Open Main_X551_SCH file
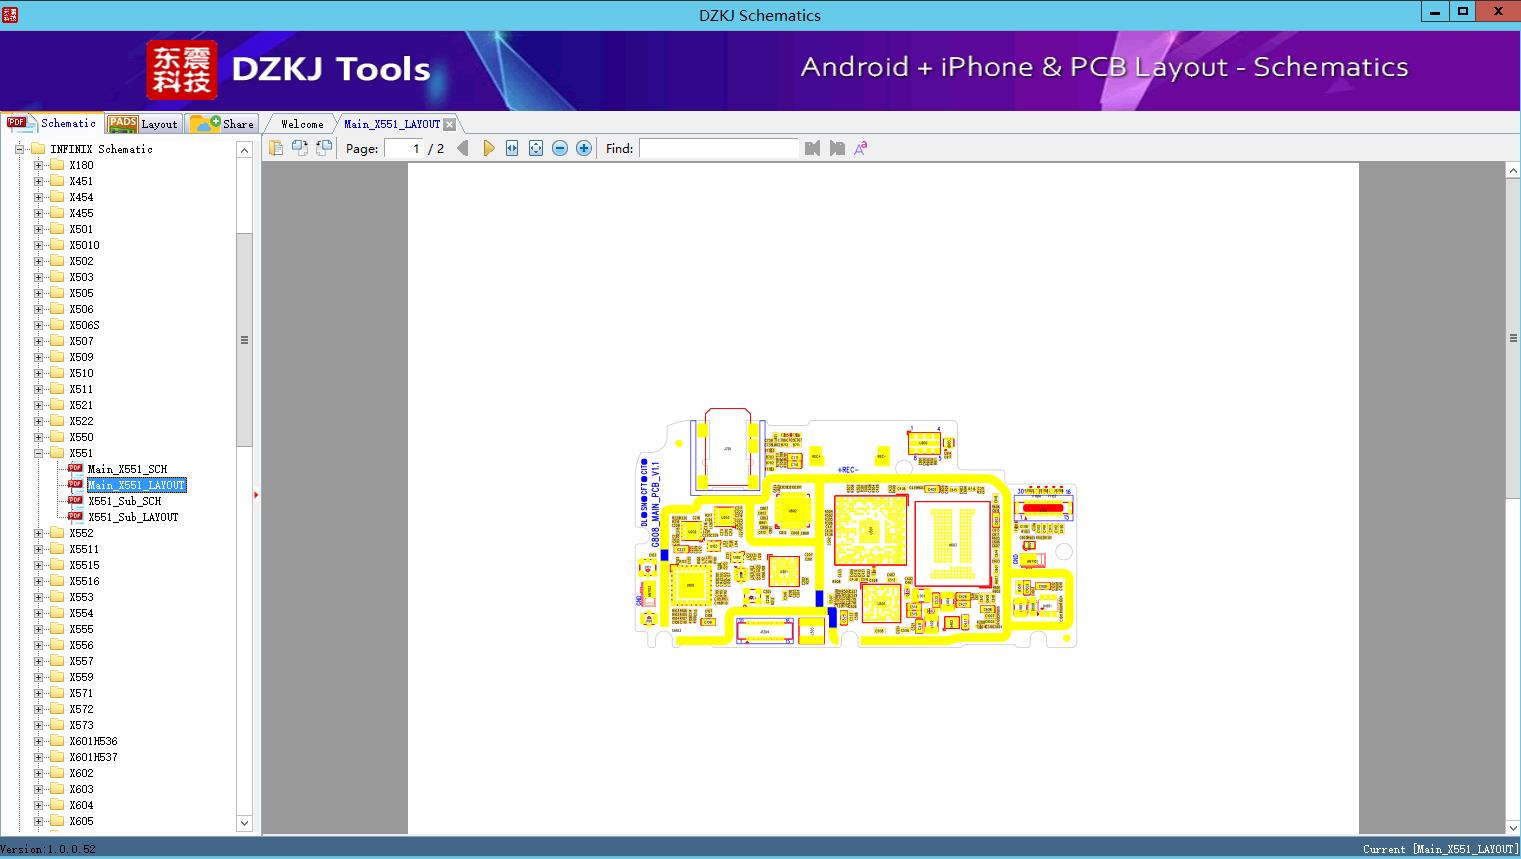This screenshot has height=859, width=1521. (x=127, y=469)
